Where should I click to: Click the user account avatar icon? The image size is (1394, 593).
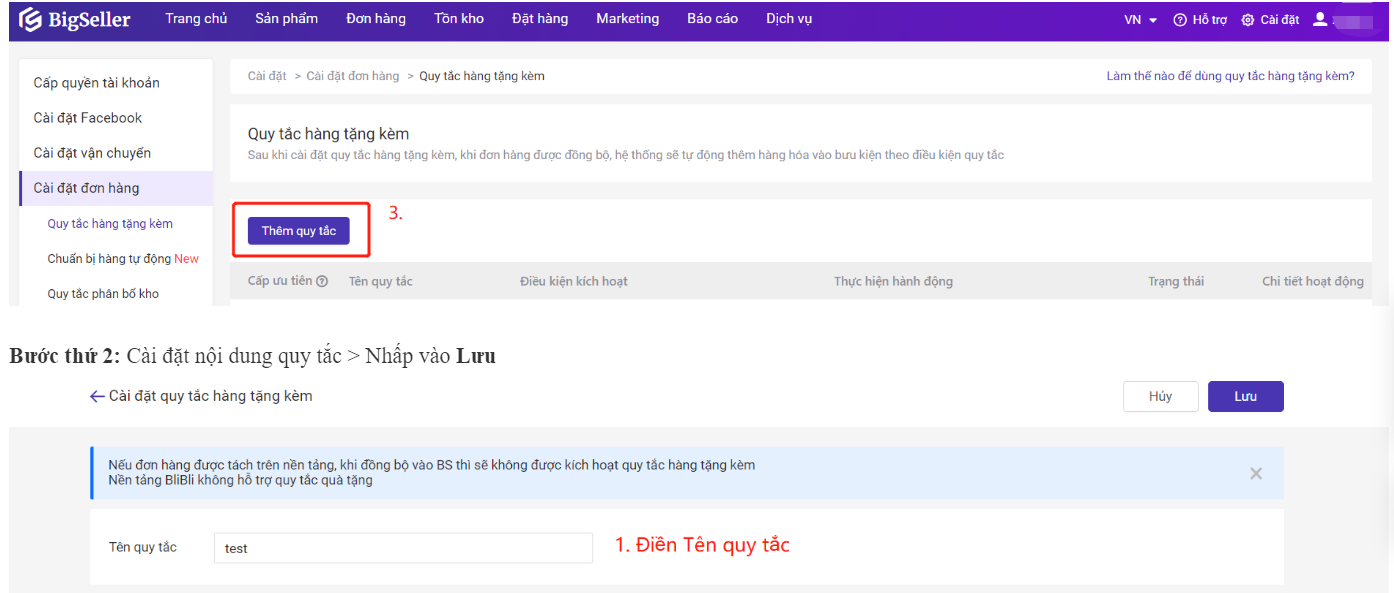point(1320,19)
